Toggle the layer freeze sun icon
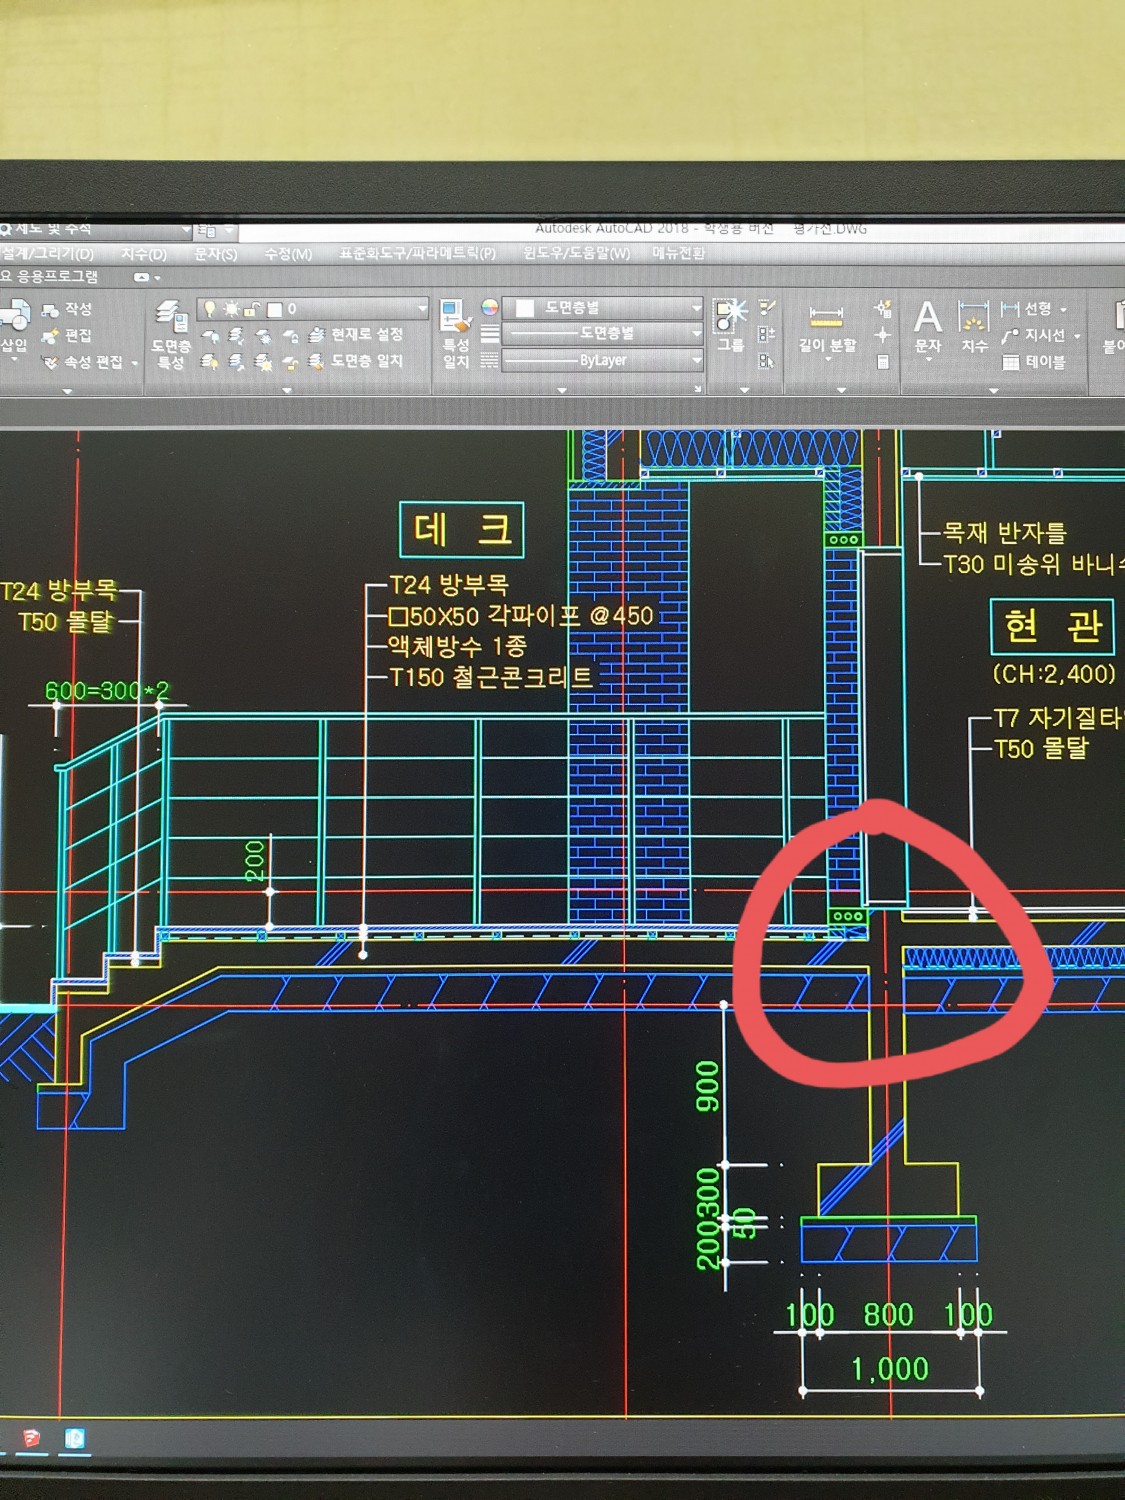 (x=231, y=309)
